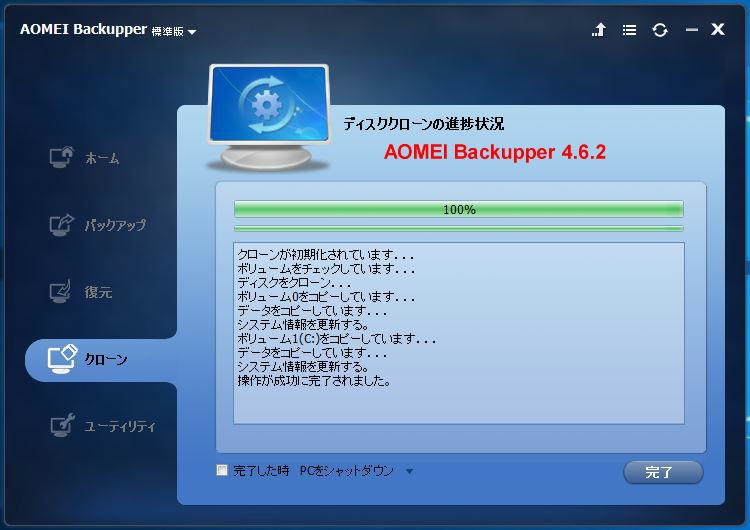Select PCをシャットダウン combo box text
This screenshot has height=530, width=750.
(346, 471)
